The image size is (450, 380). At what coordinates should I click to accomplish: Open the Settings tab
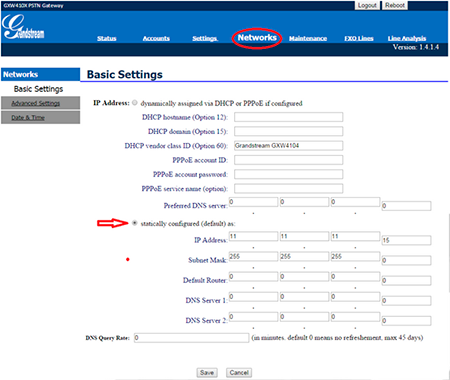pyautogui.click(x=205, y=38)
